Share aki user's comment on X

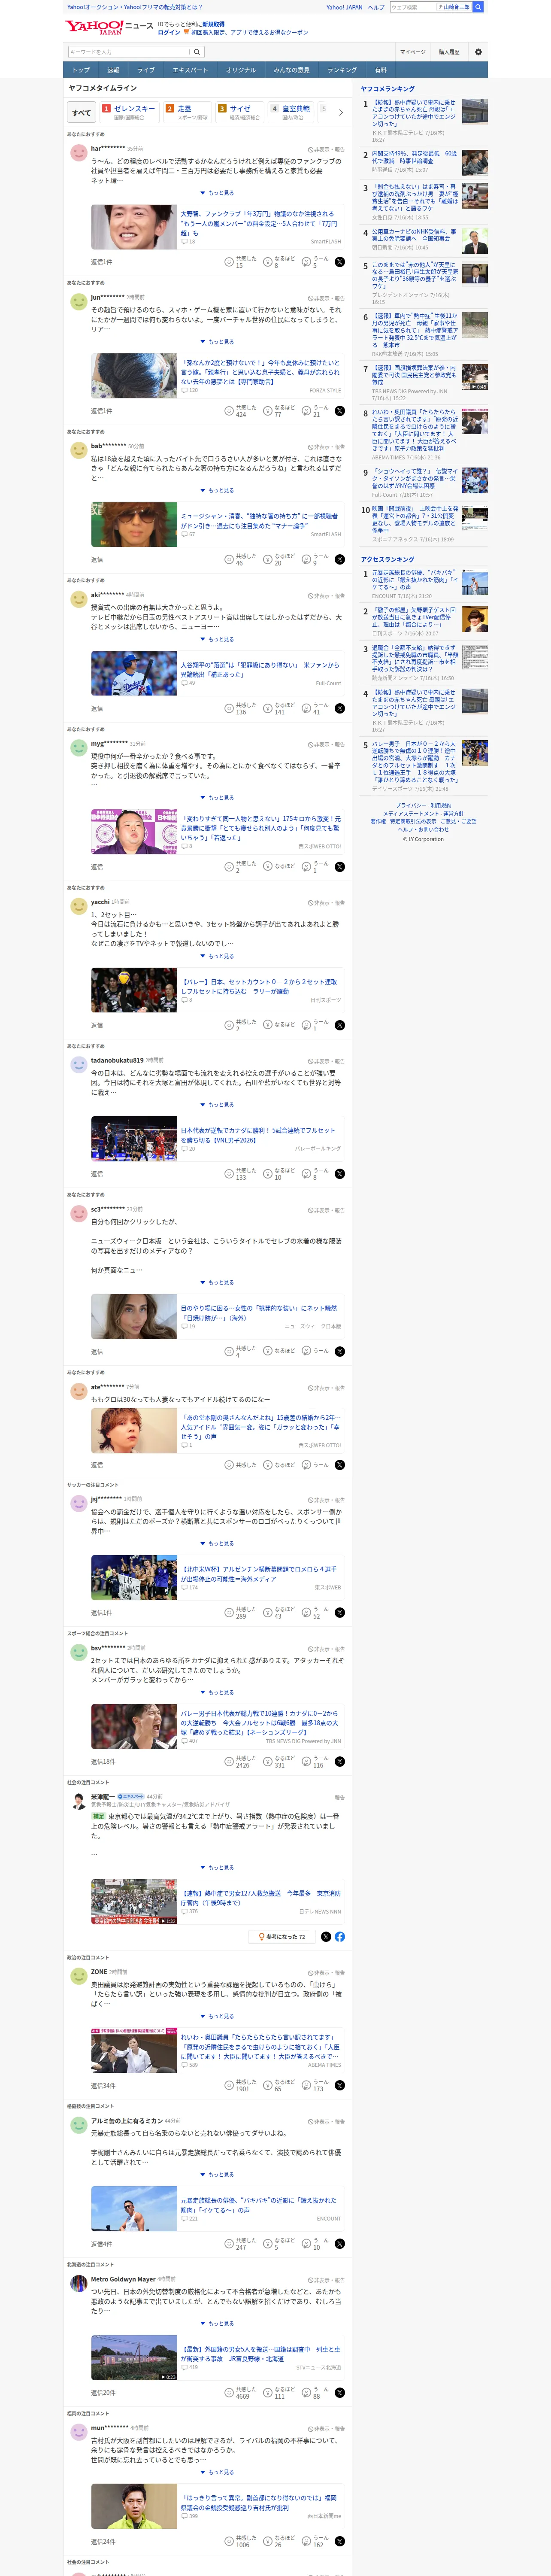click(x=340, y=709)
